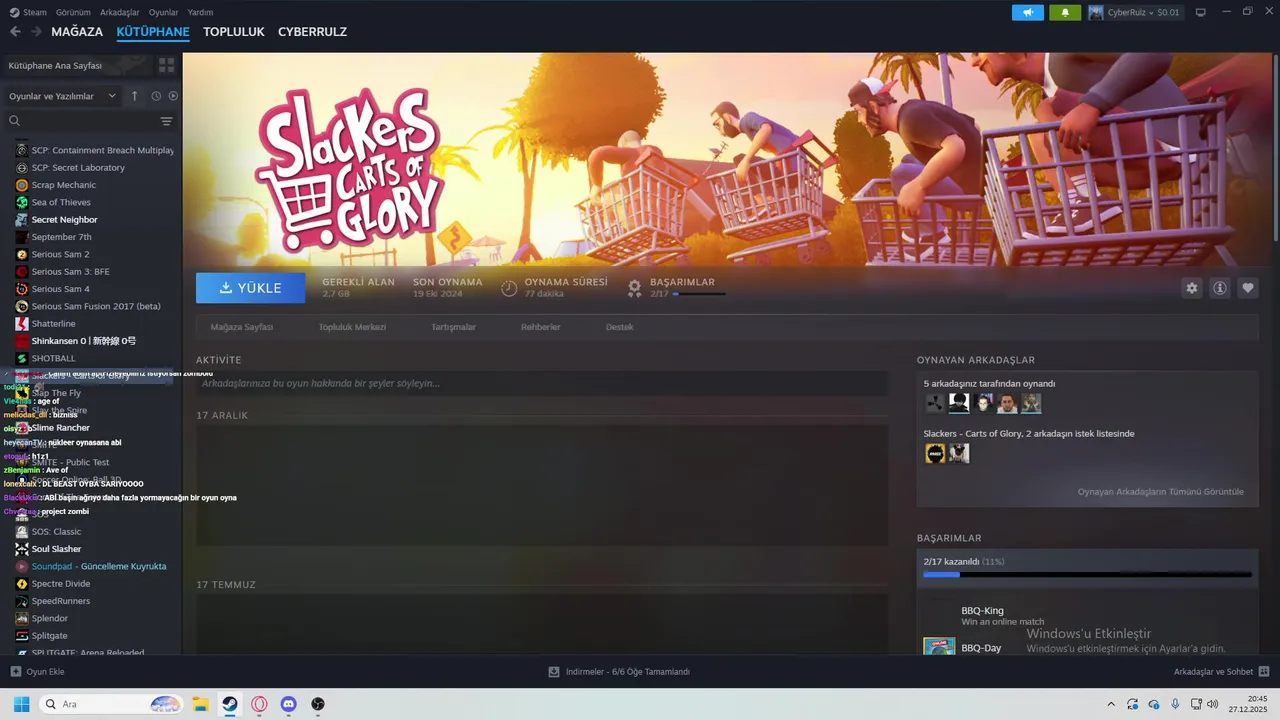Open Big Picture mode monitor icon
The height and width of the screenshot is (720, 1280).
tap(1201, 12)
